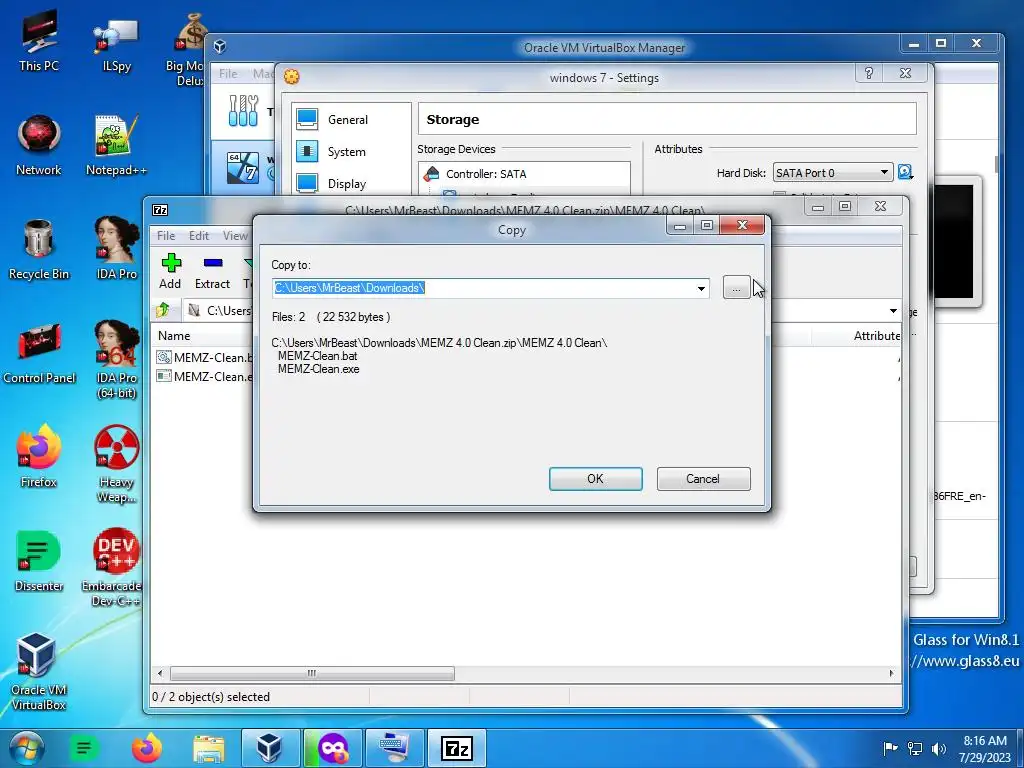
Task: Click the Extract button in 7-Zip toolbar
Action: [x=212, y=271]
